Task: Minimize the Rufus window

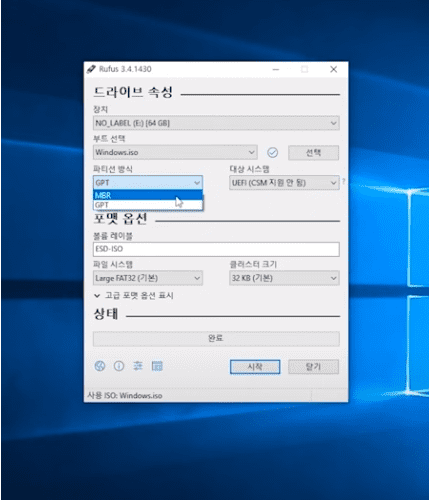Action: coord(276,69)
